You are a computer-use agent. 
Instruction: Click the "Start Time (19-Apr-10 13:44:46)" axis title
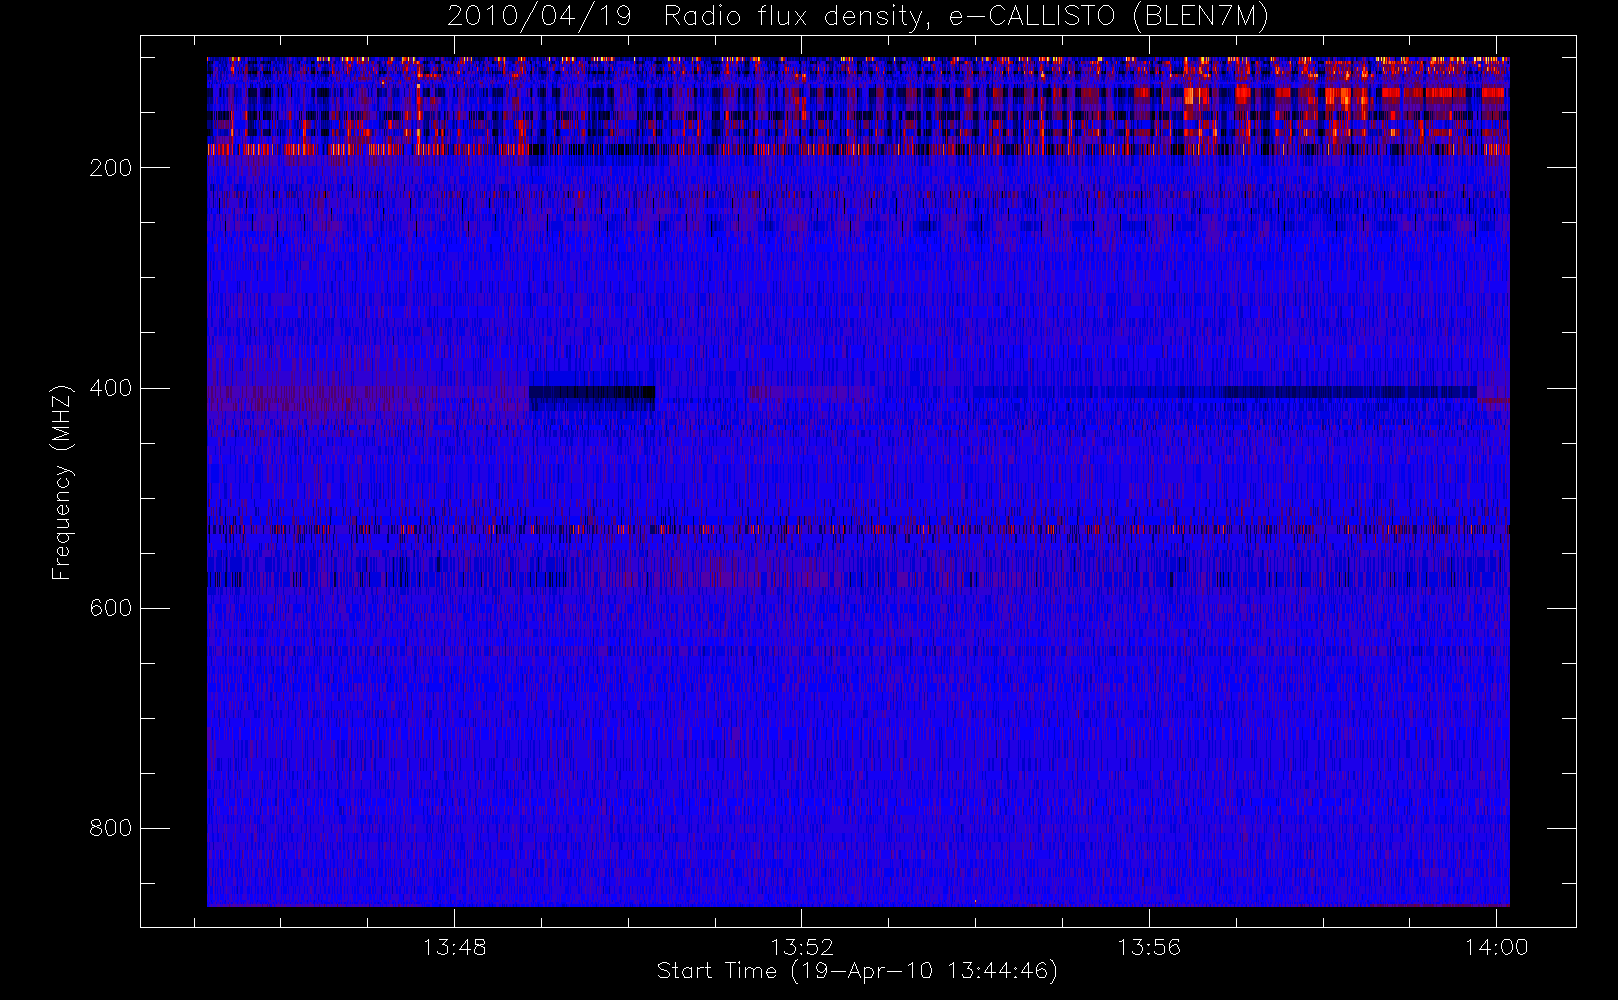pos(857,971)
